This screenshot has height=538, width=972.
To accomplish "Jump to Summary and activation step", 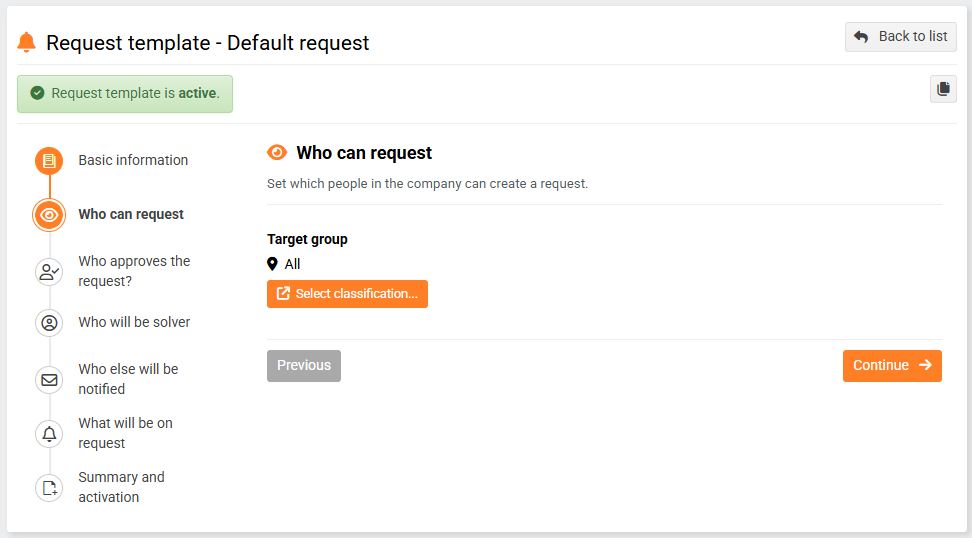I will [121, 487].
